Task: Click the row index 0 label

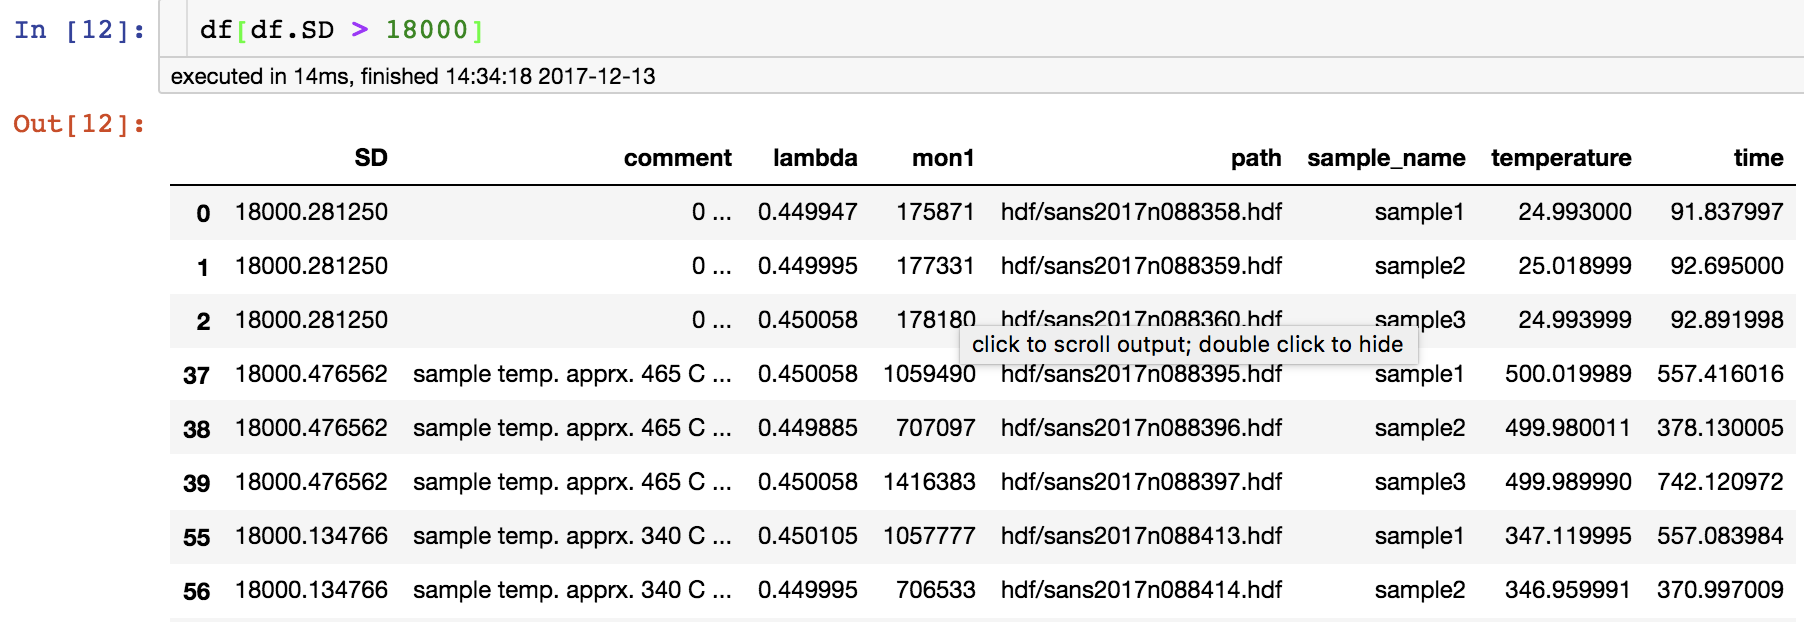Action: point(203,213)
